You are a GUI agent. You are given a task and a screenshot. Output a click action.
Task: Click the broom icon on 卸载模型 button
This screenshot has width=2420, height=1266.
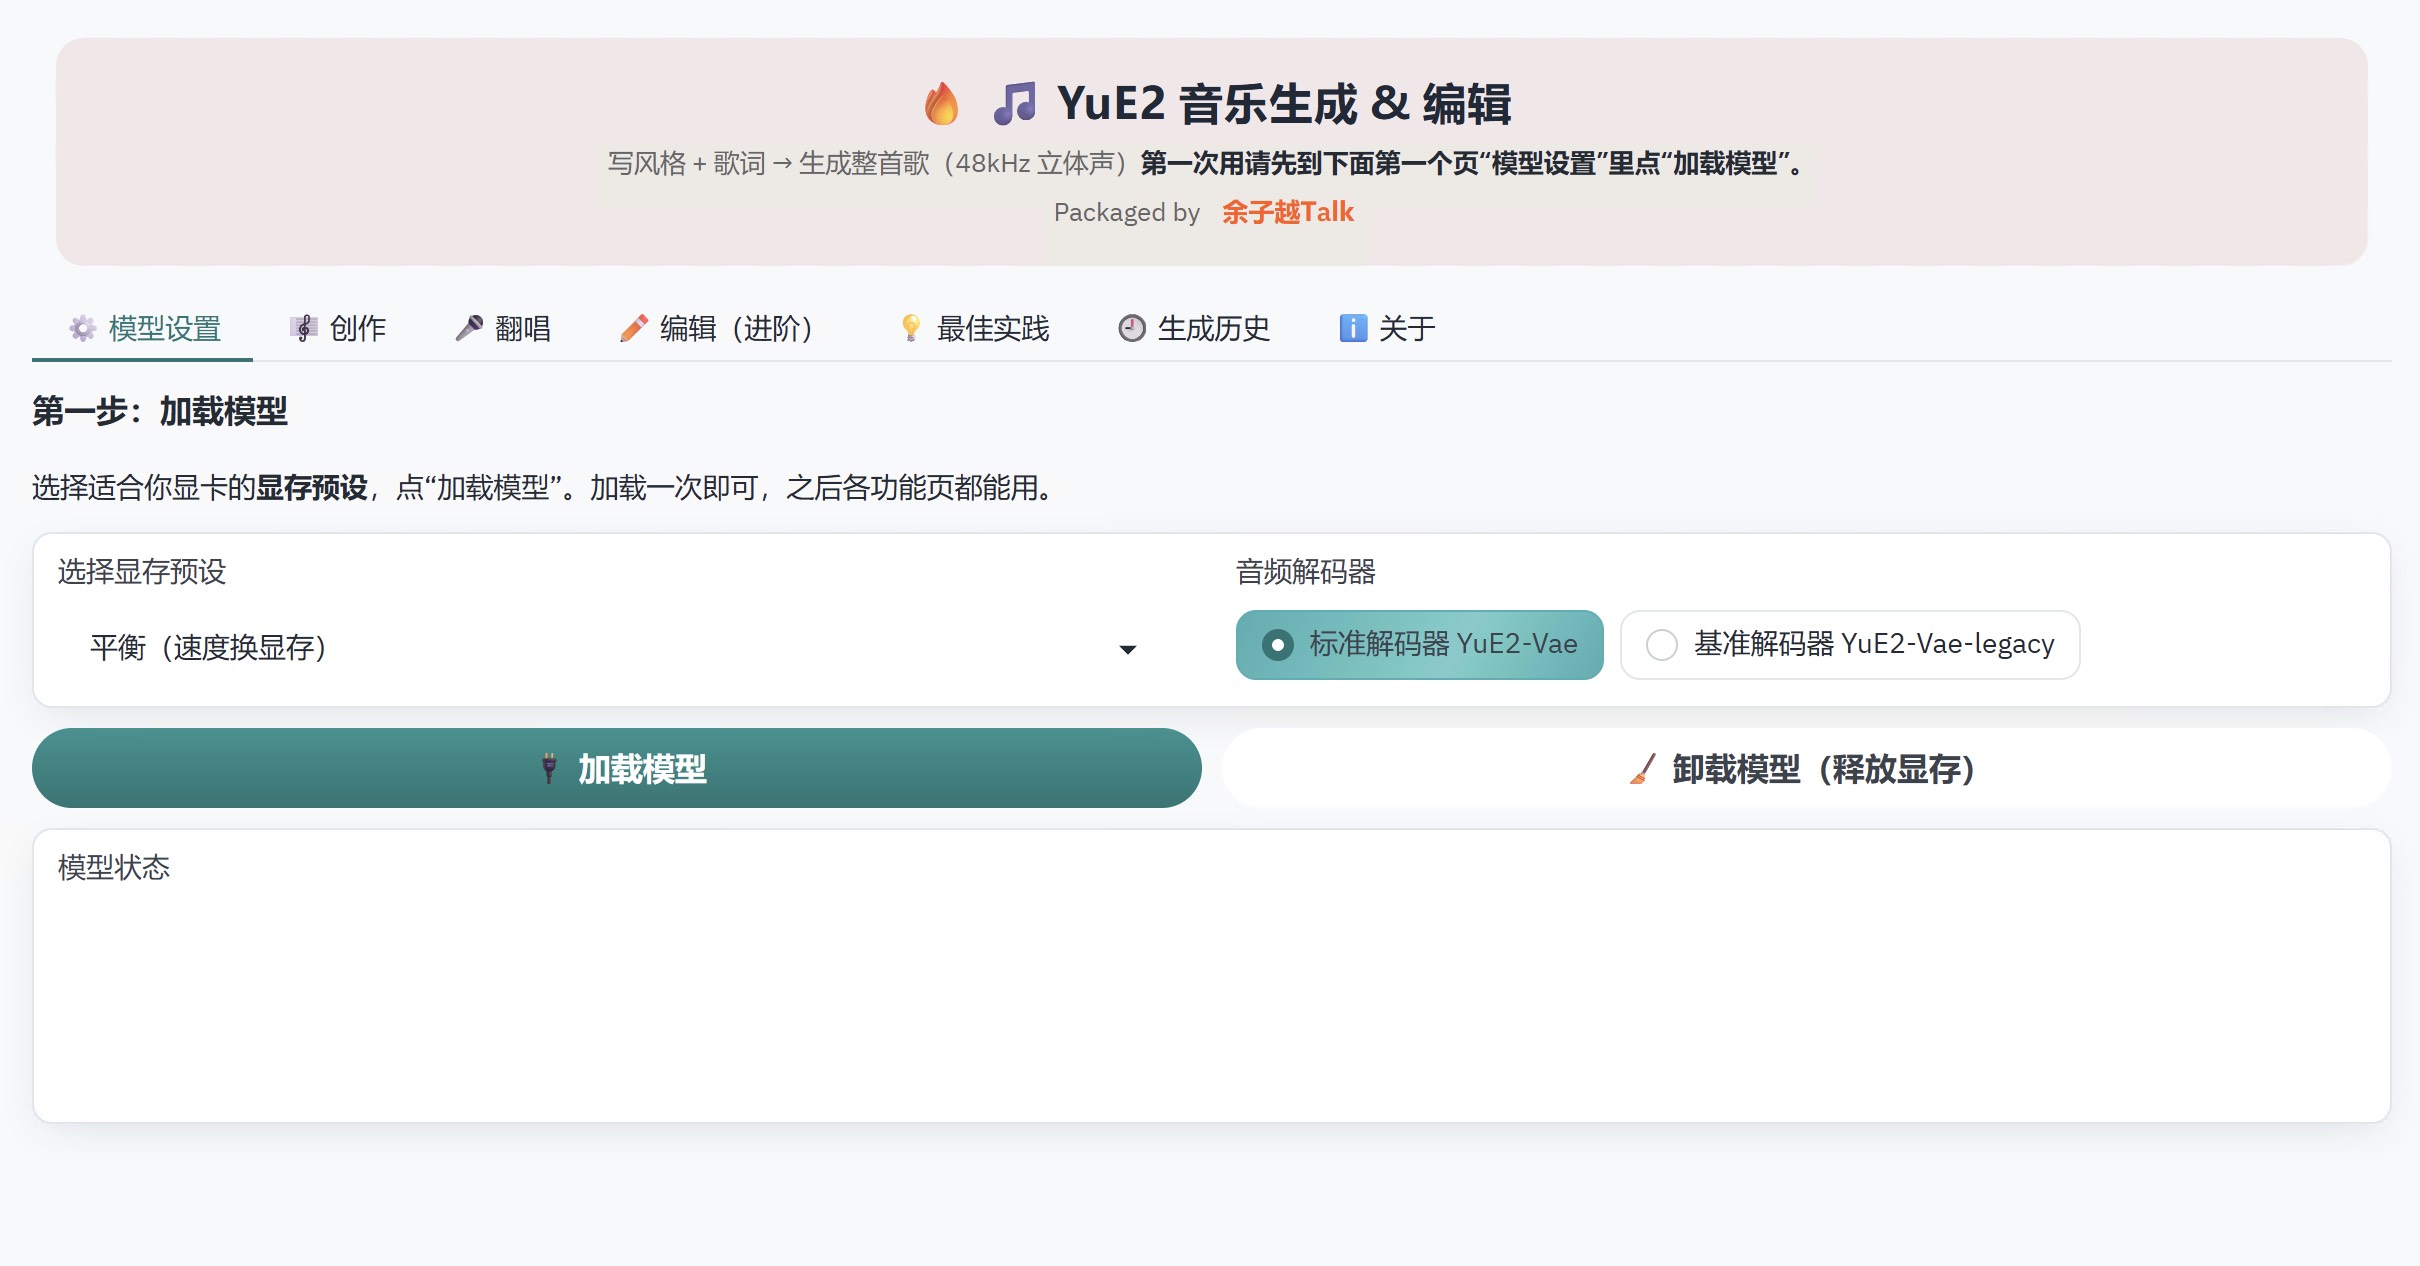[x=1643, y=768]
